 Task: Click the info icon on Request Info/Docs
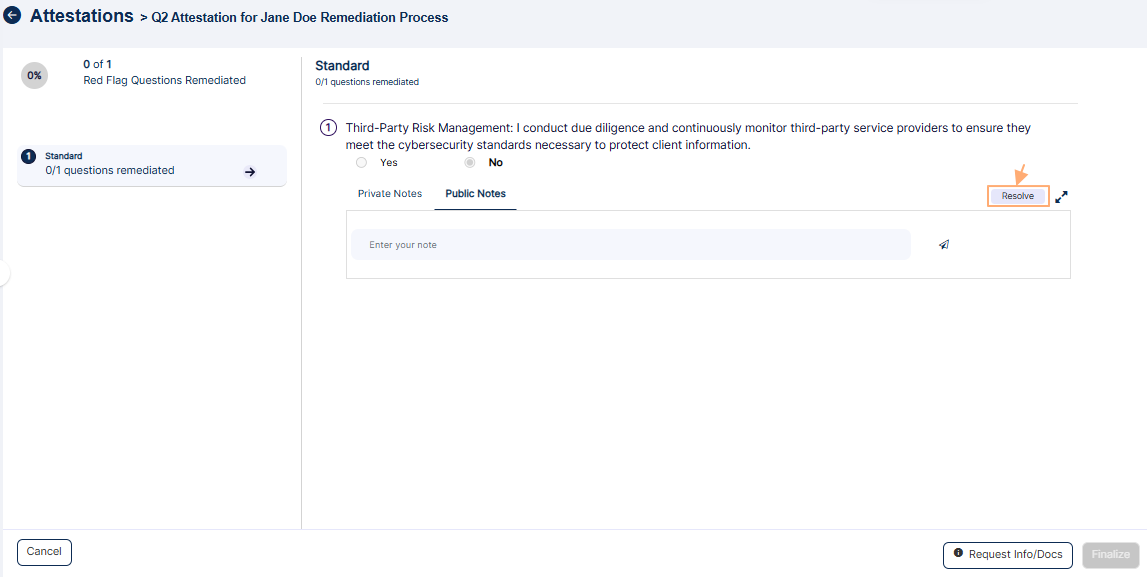959,554
